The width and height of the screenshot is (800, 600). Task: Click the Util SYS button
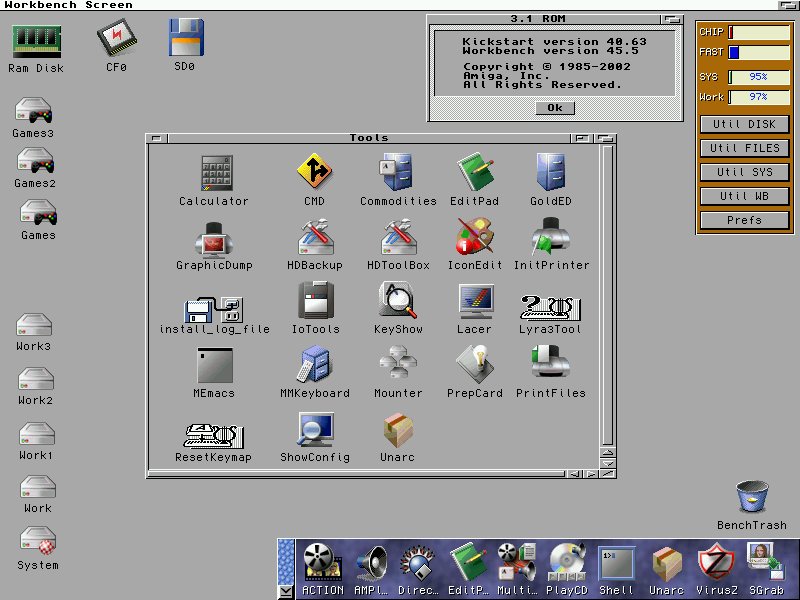[744, 172]
